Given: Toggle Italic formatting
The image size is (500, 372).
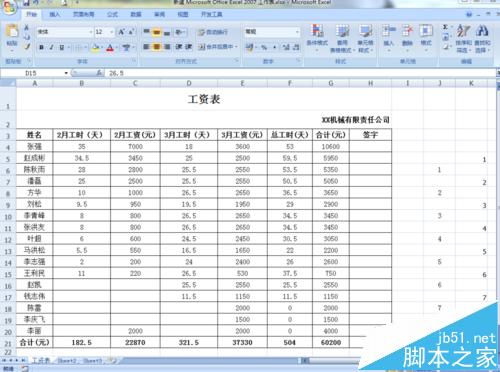Looking at the screenshot, I should (51, 47).
